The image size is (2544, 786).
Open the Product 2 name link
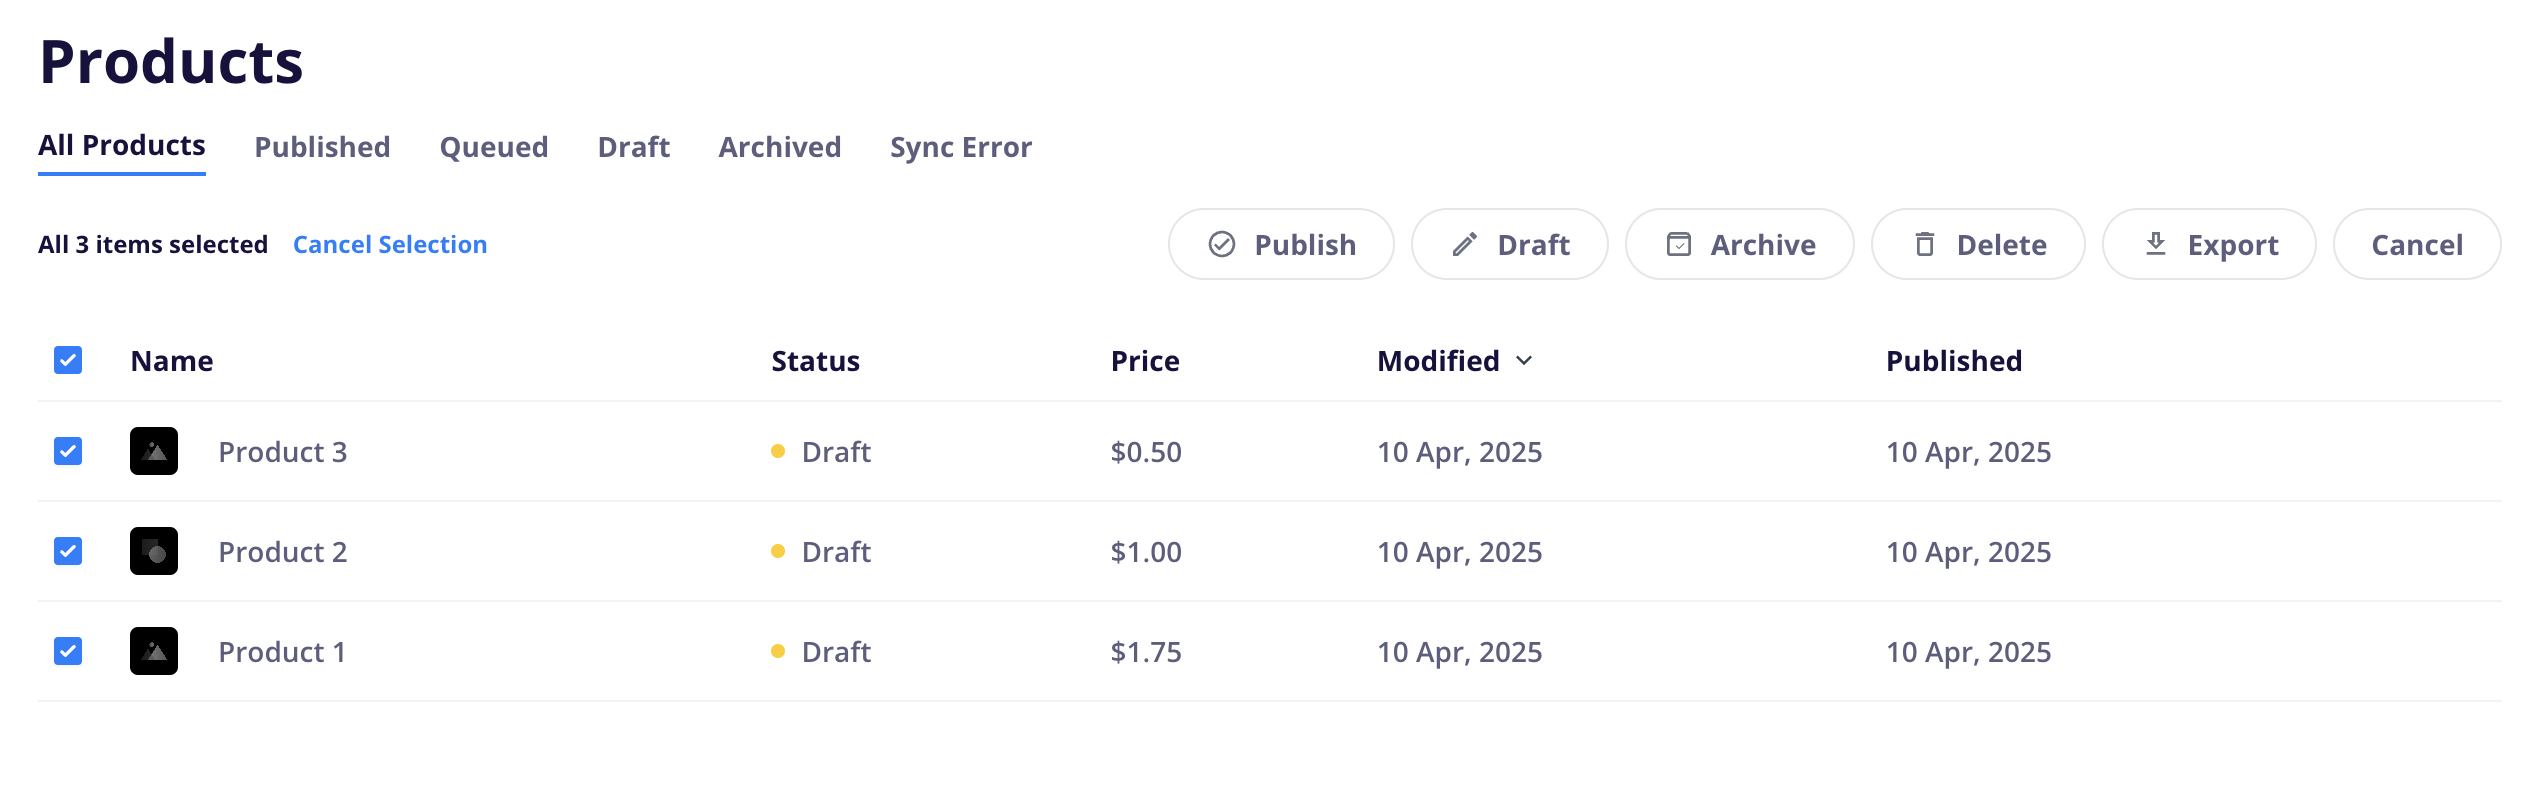coord(283,551)
